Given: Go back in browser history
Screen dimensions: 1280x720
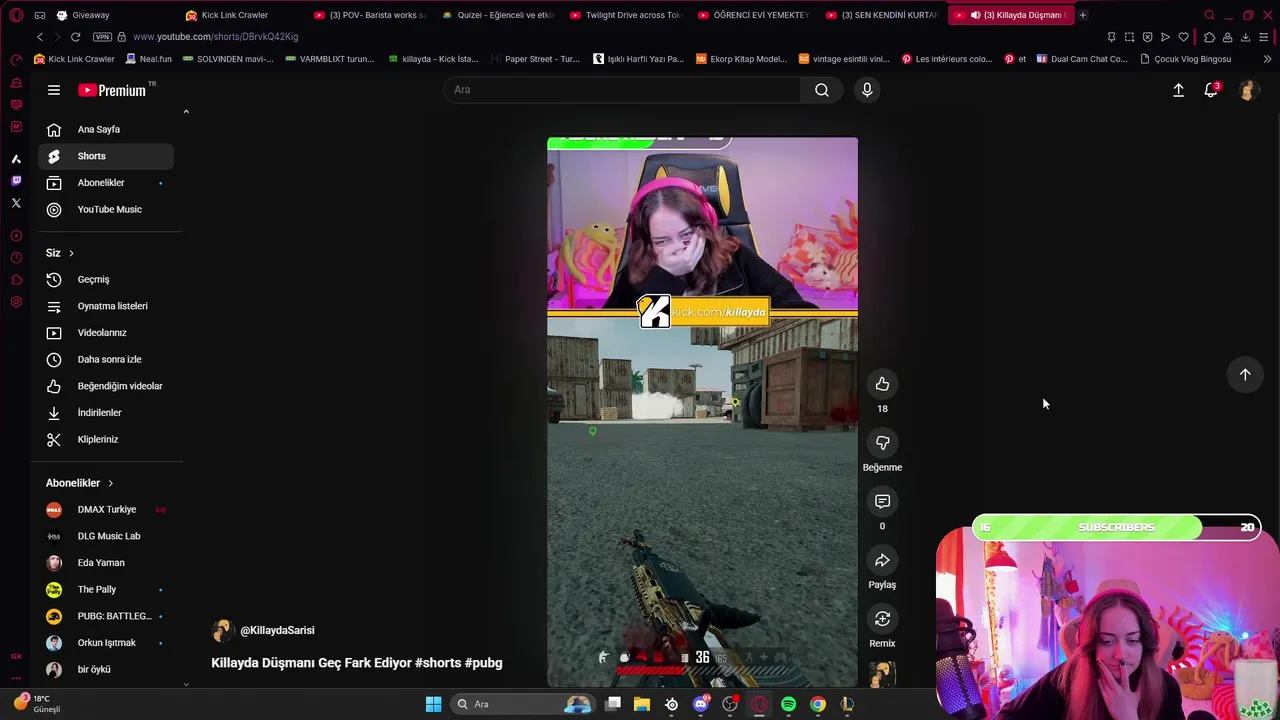Looking at the screenshot, I should (x=40, y=37).
